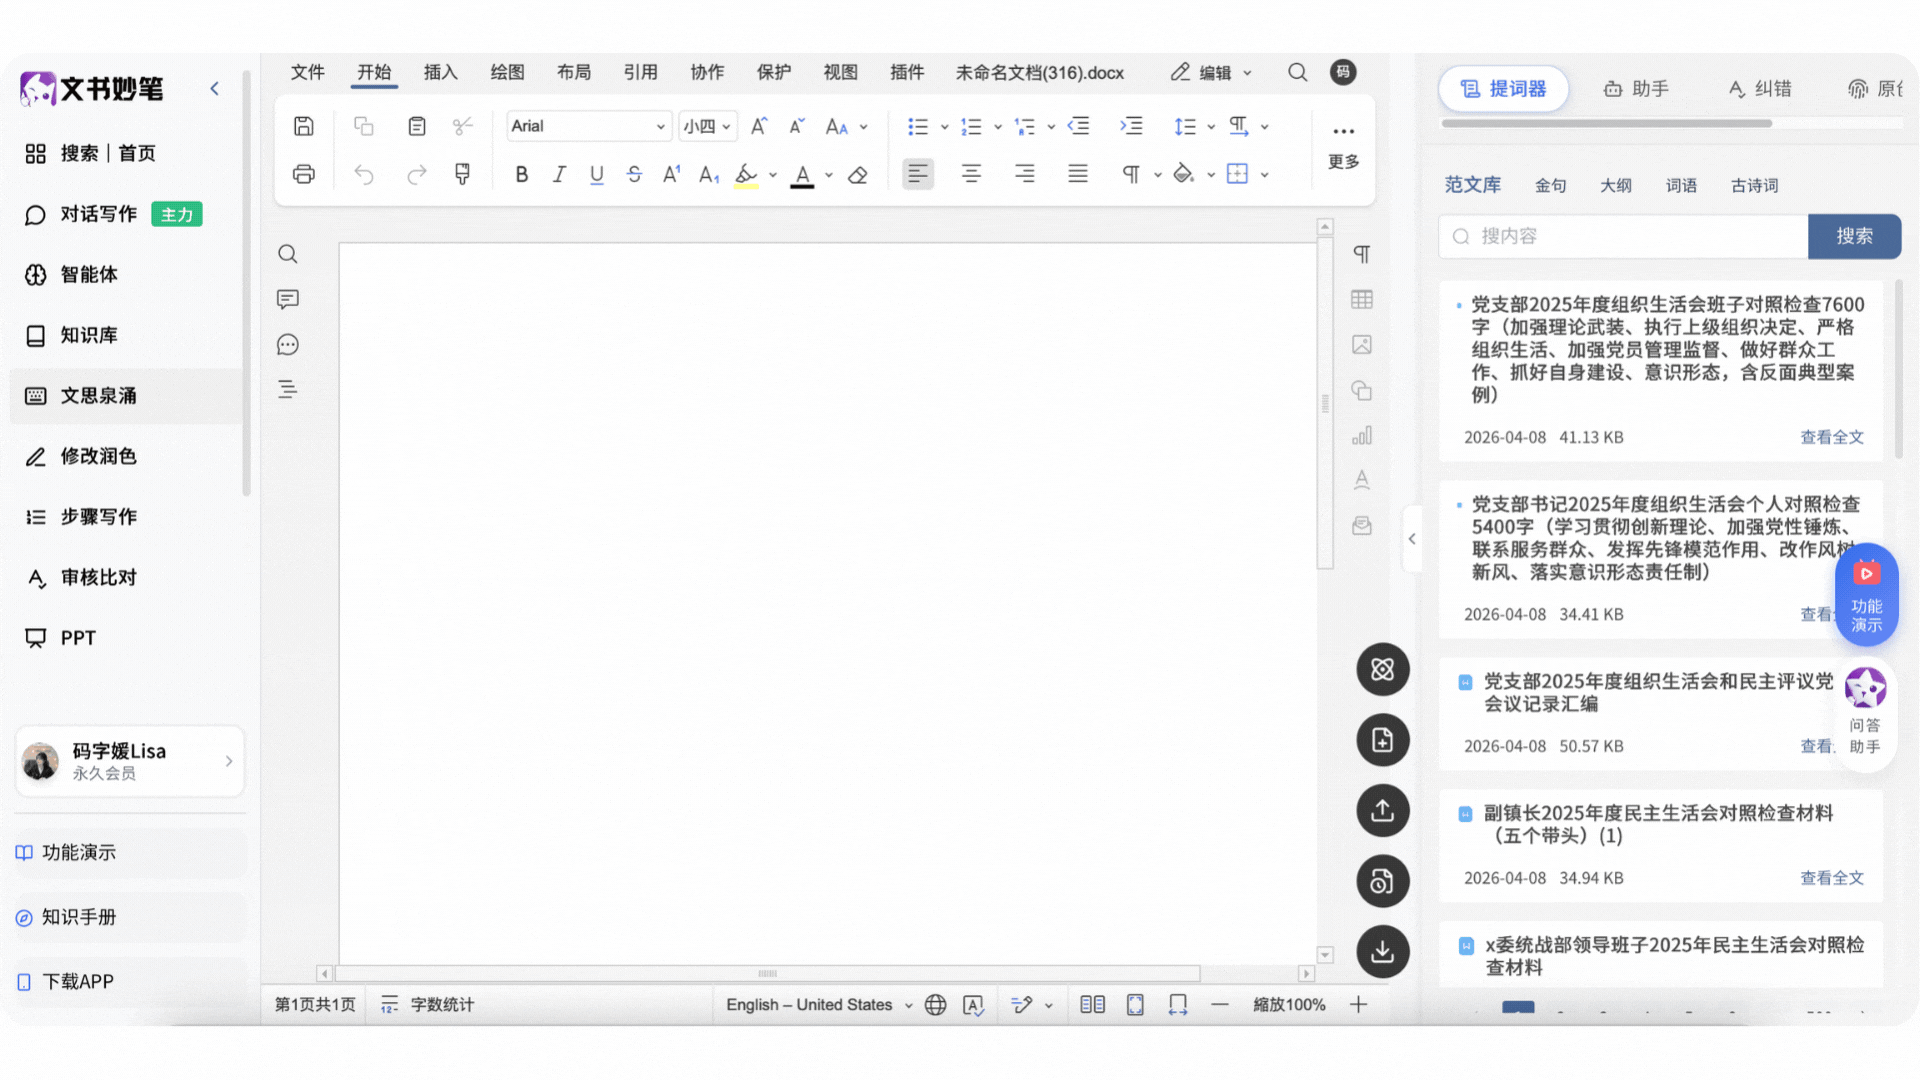Image resolution: width=1920 pixels, height=1080 pixels.
Task: Click in the 搜内容 search field
Action: pyautogui.click(x=1623, y=236)
